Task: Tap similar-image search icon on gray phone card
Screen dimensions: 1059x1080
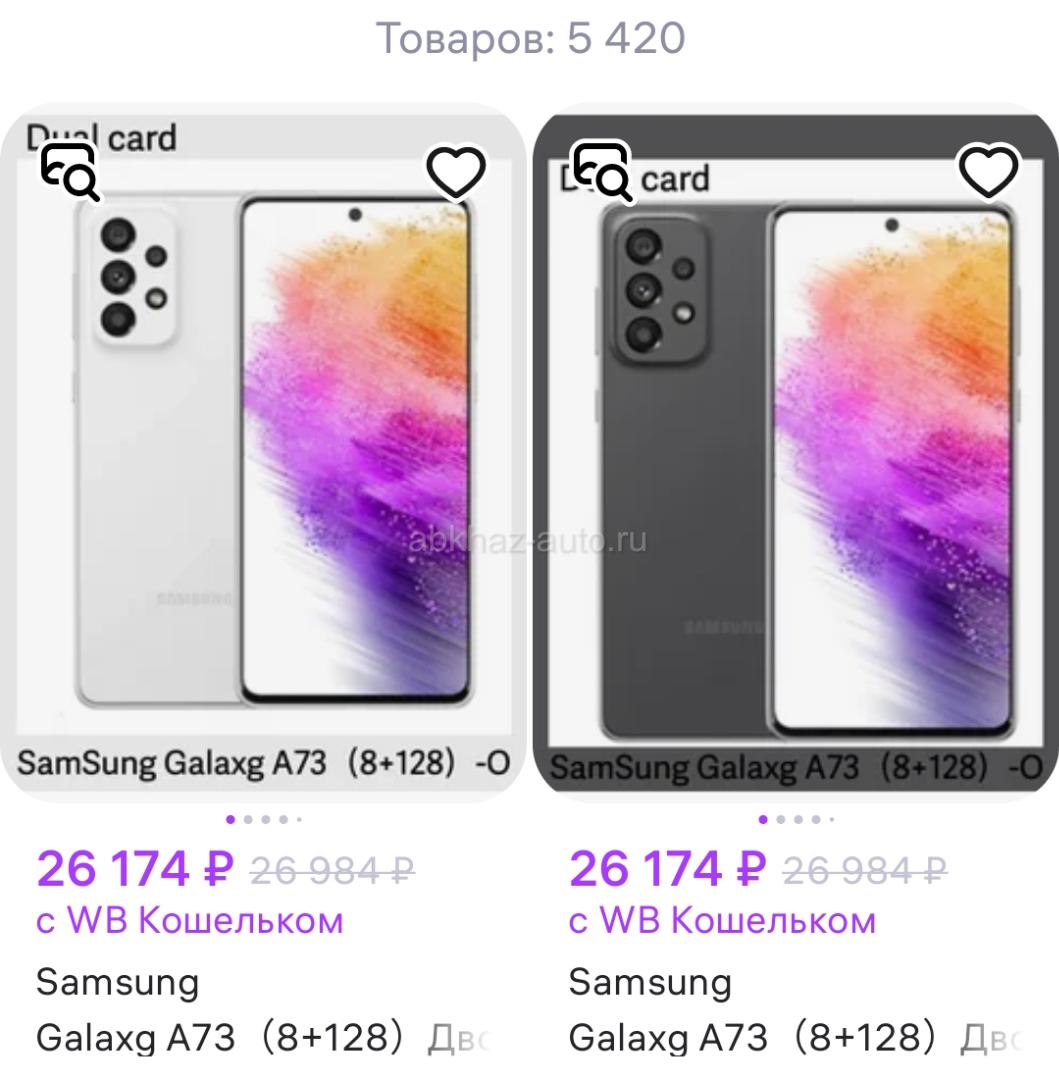Action: (x=602, y=172)
